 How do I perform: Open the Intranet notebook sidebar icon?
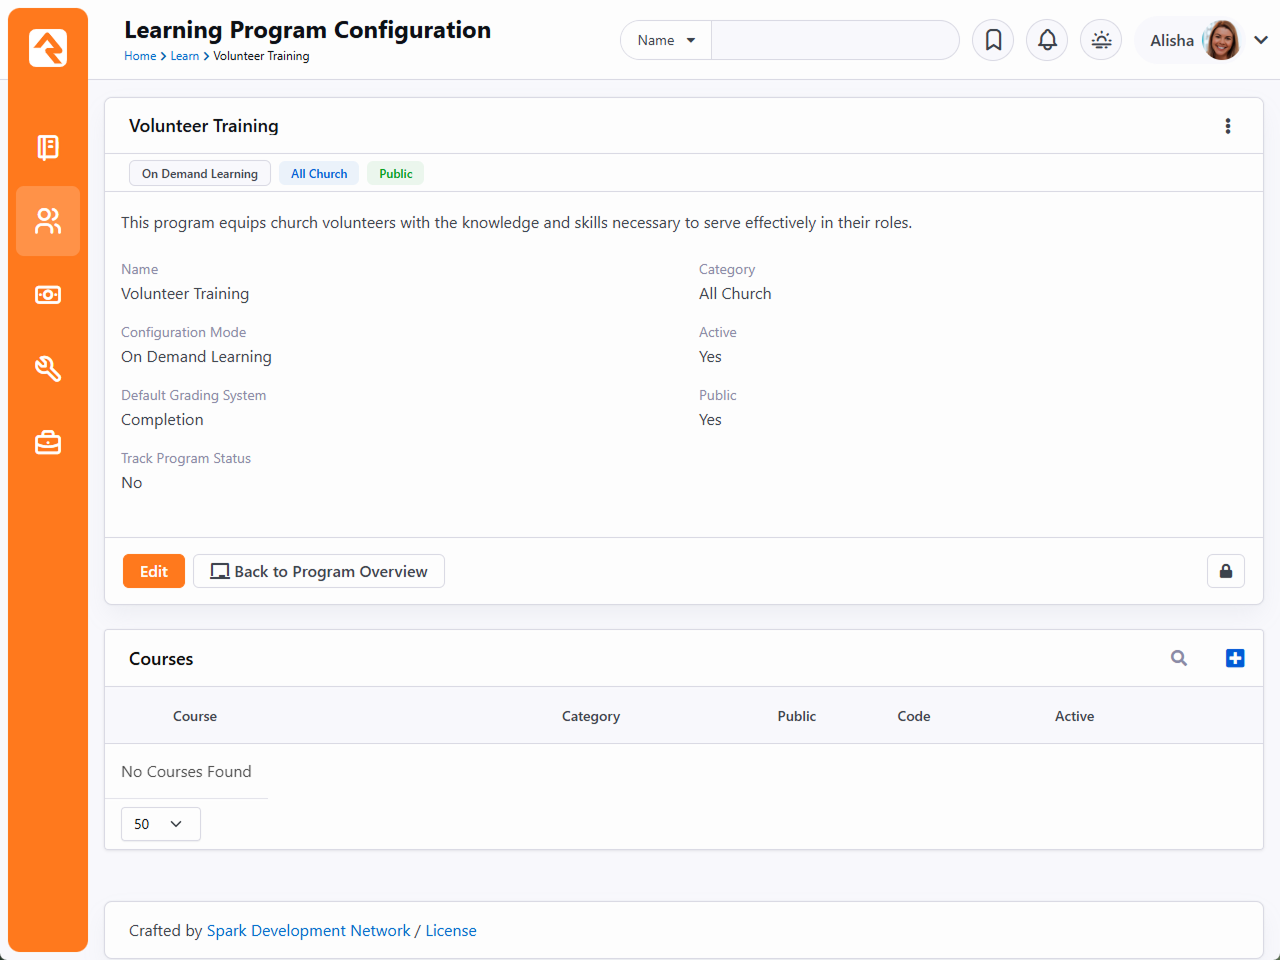coord(48,147)
